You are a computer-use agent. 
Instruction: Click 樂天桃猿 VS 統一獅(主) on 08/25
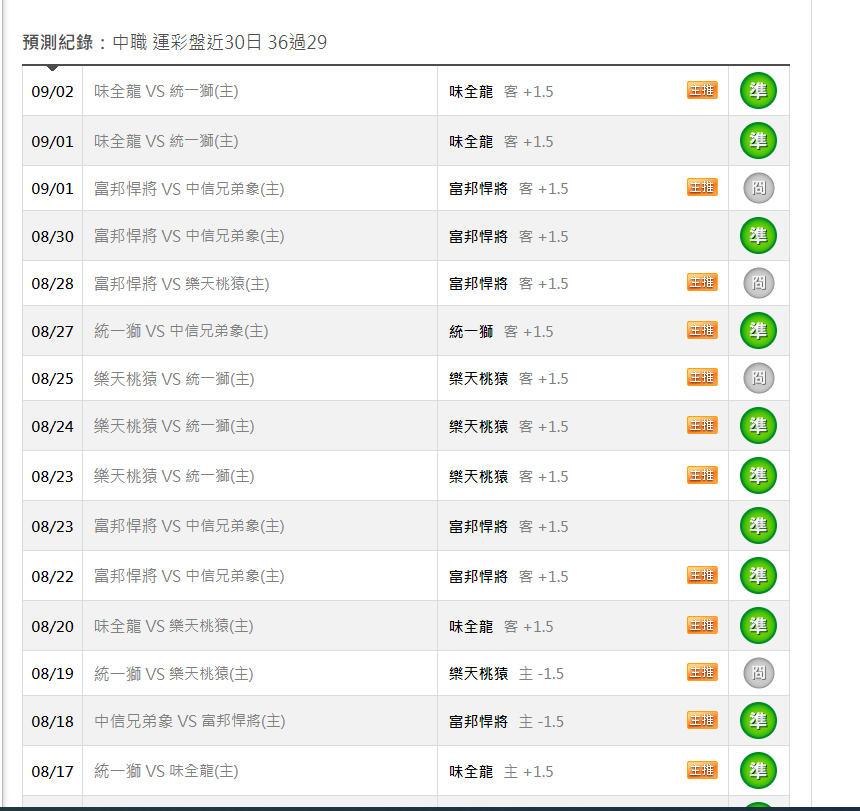tap(174, 378)
